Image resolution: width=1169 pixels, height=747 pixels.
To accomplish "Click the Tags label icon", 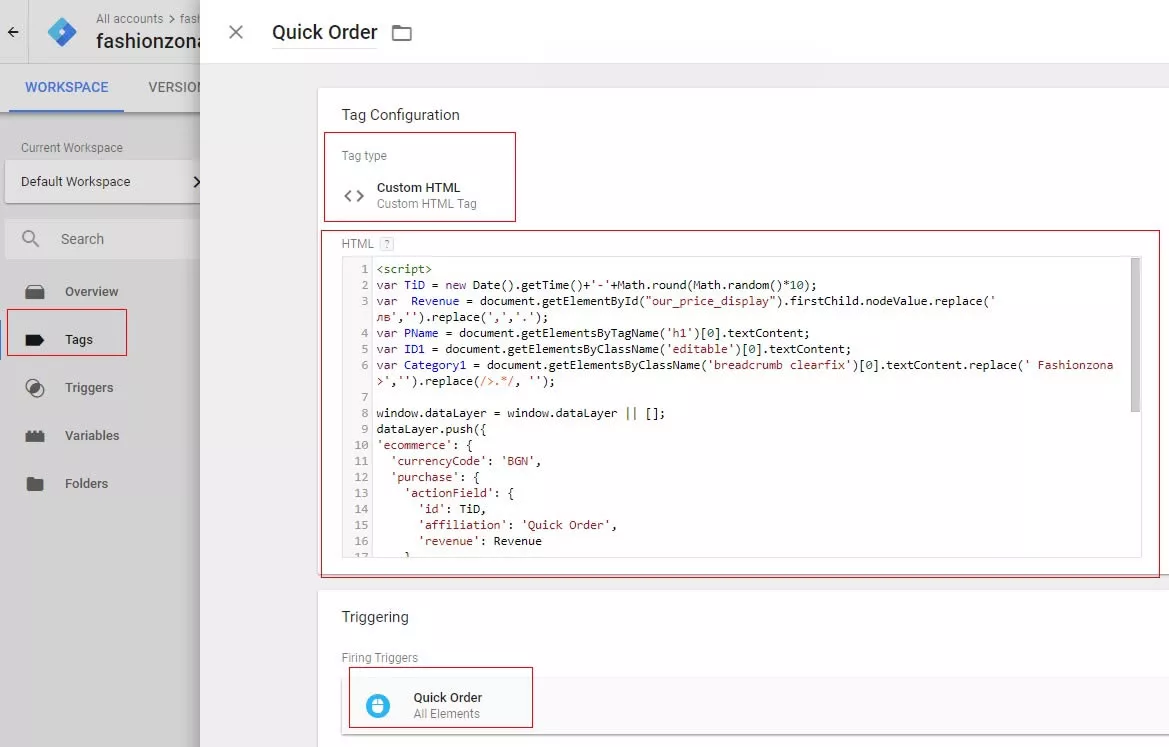I will tap(35, 340).
